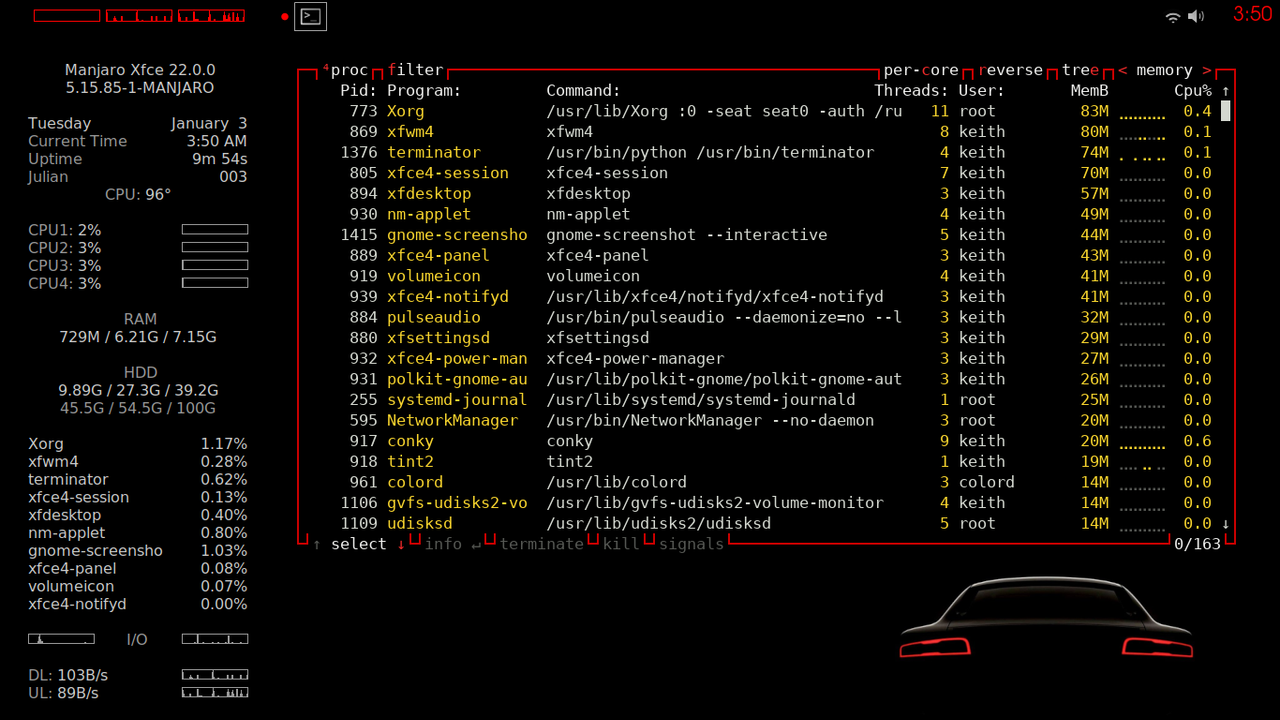This screenshot has width=1280, height=720.
Task: Click the Manjaro Xfce 22.0.0 title text
Action: coord(140,70)
